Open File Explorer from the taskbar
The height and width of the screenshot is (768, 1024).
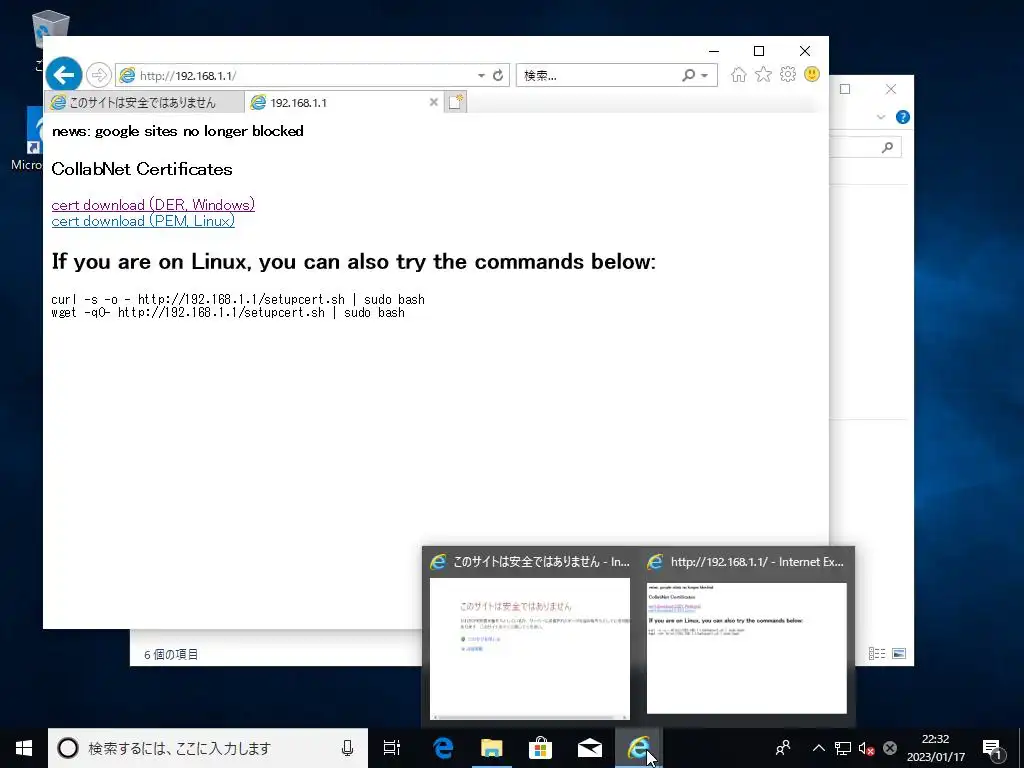[492, 748]
